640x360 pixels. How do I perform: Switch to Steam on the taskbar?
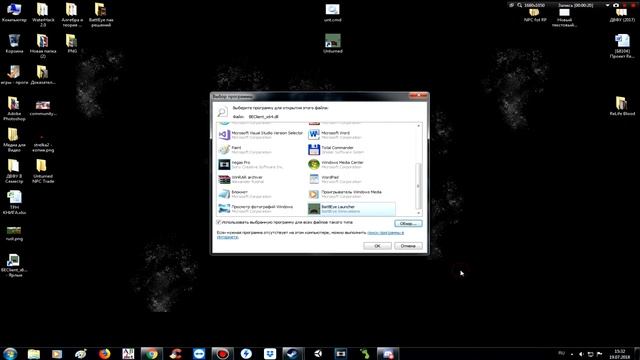click(x=293, y=353)
